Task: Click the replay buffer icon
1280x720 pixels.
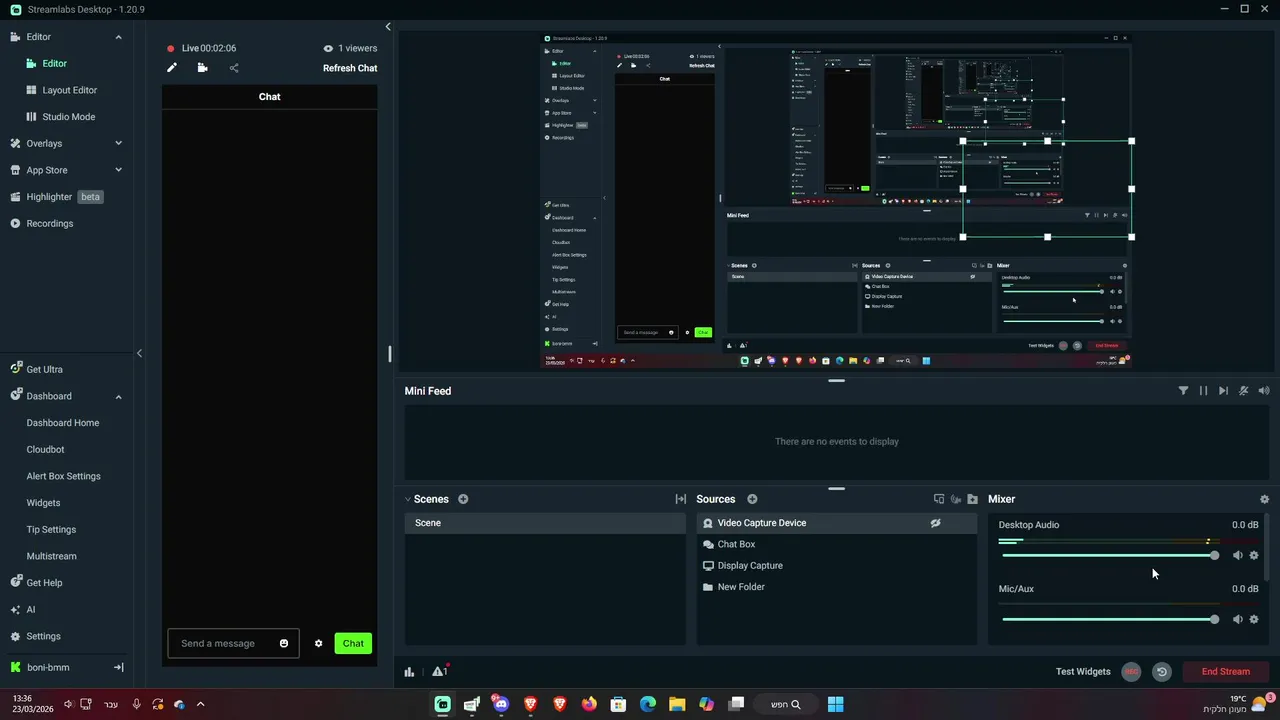Action: [x=1162, y=672]
